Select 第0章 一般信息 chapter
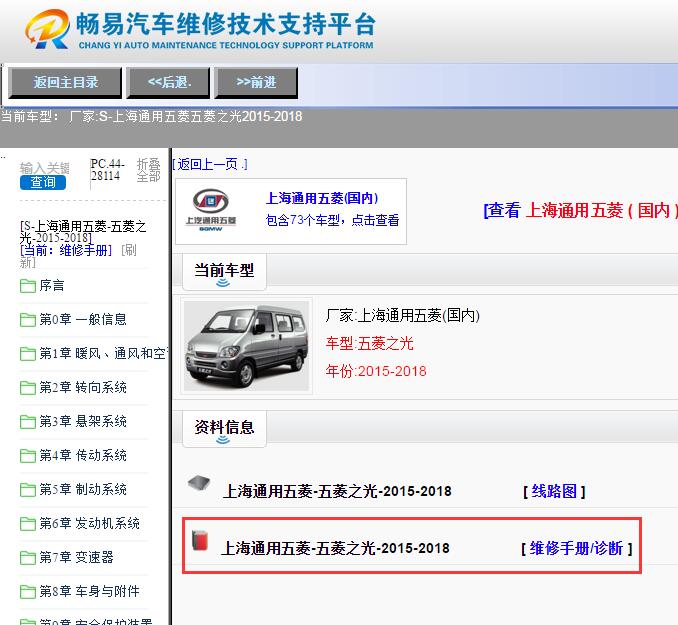The image size is (678, 625). coord(83,319)
